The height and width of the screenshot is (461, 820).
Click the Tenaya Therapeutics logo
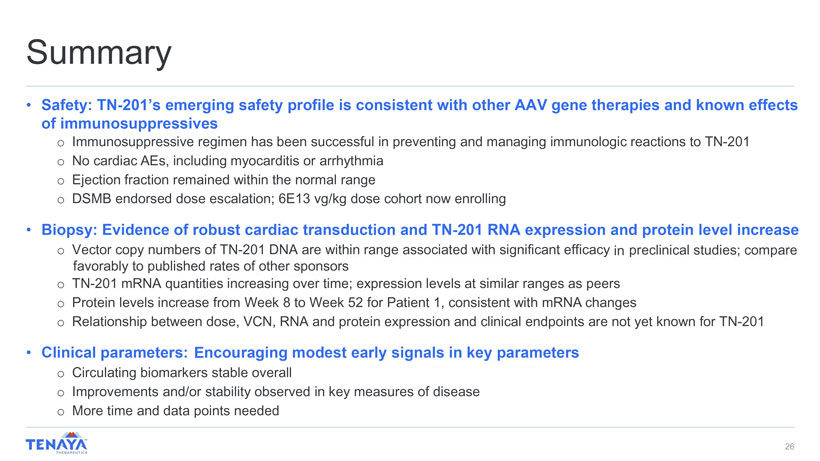(x=58, y=444)
